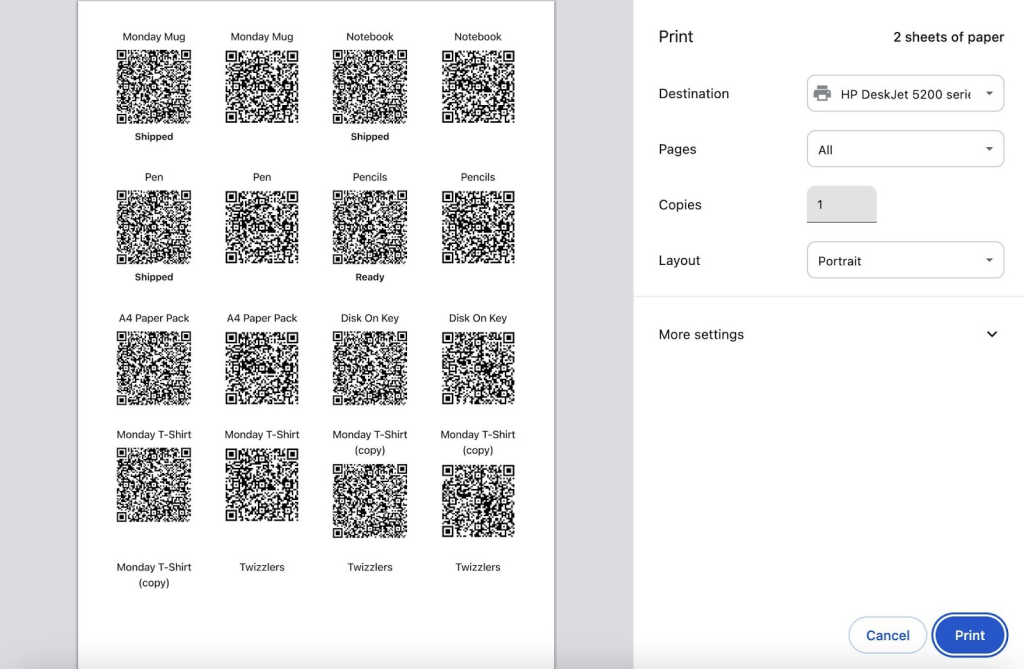Click the rightmost Monday T-Shirt (copy) QR code
Screen dimensions: 1024x669
(478, 501)
